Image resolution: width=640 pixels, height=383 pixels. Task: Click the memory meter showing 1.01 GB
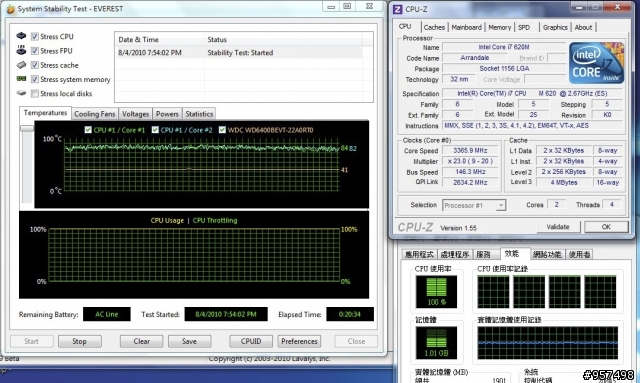pyautogui.click(x=436, y=343)
